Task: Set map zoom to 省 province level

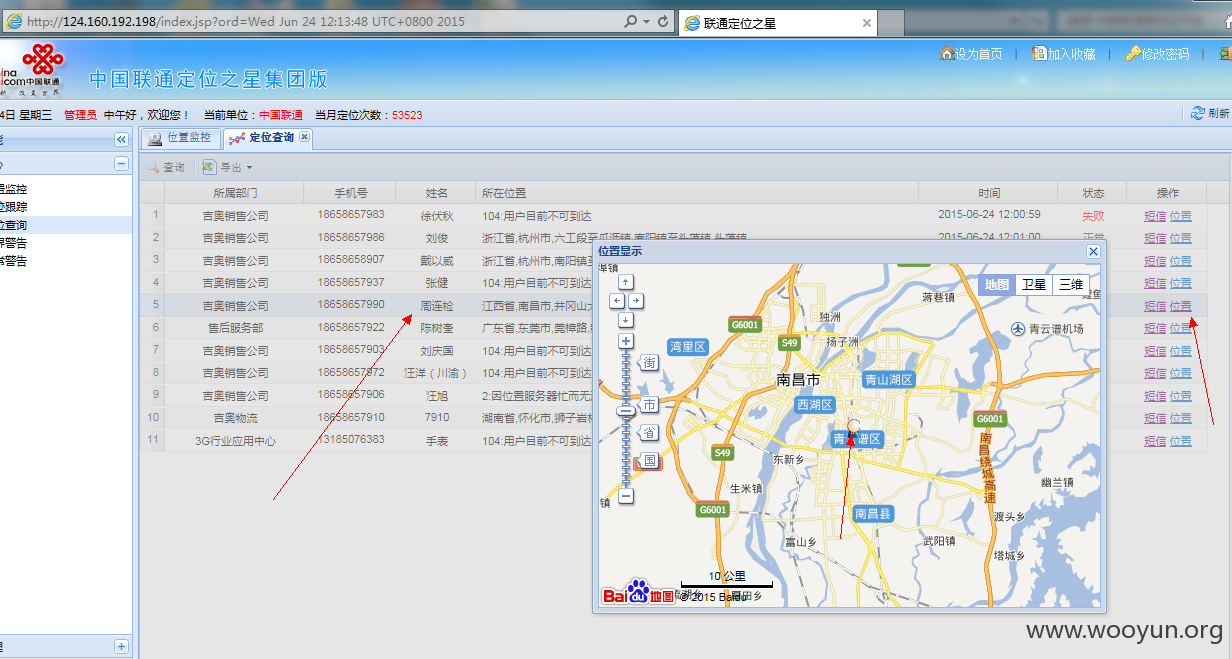Action: pos(648,433)
